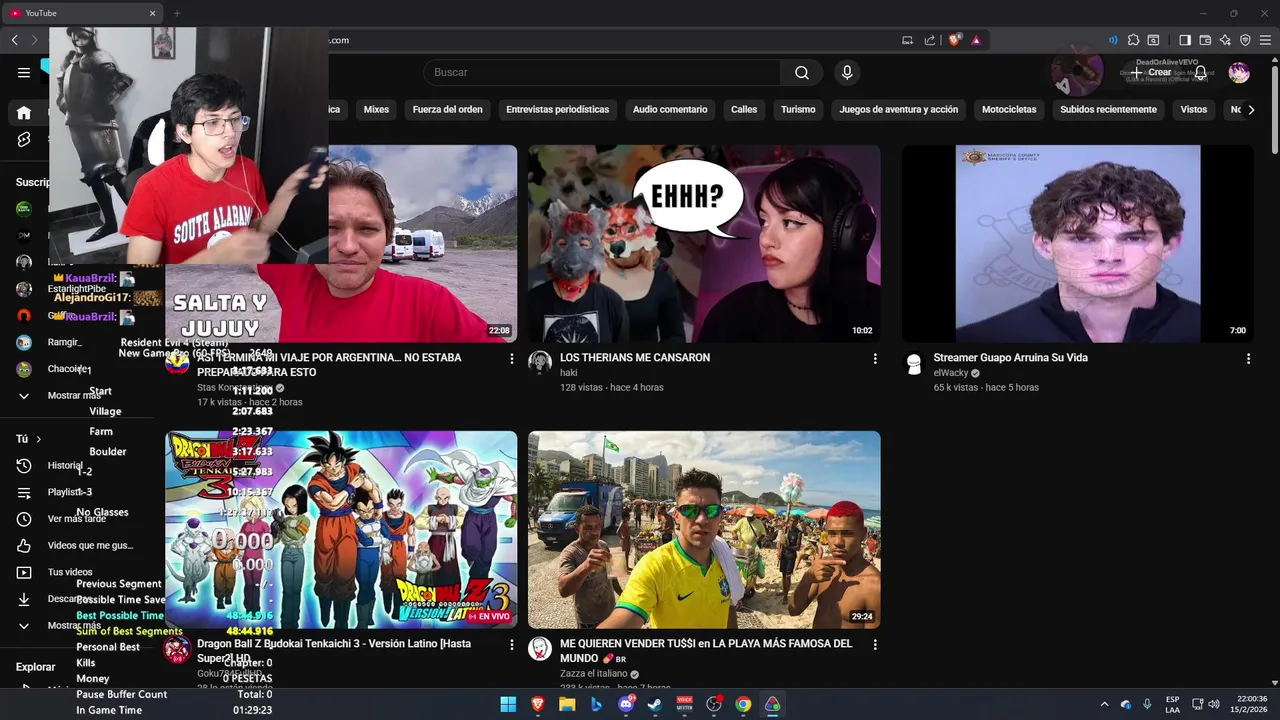This screenshot has width=1280, height=720.
Task: Select the Motocicletas filter chip
Action: coord(1009,110)
